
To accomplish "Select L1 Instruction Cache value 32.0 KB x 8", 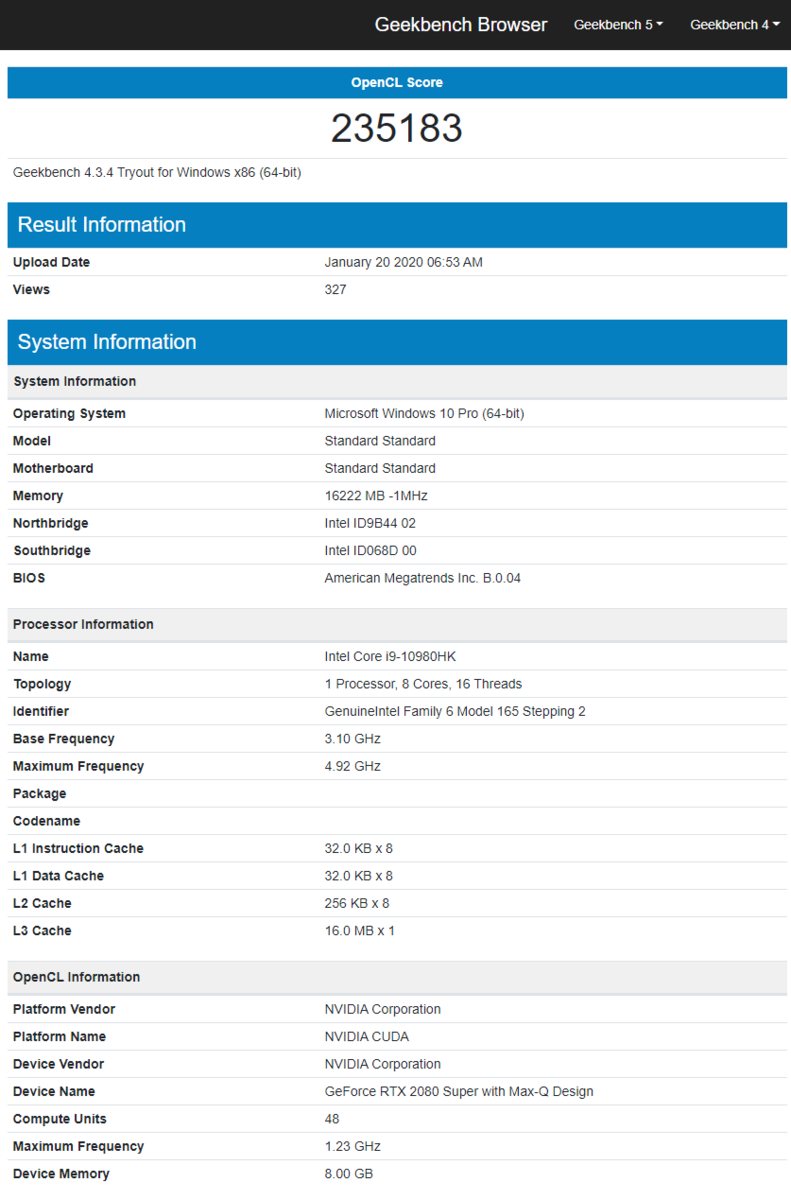I will coord(359,849).
